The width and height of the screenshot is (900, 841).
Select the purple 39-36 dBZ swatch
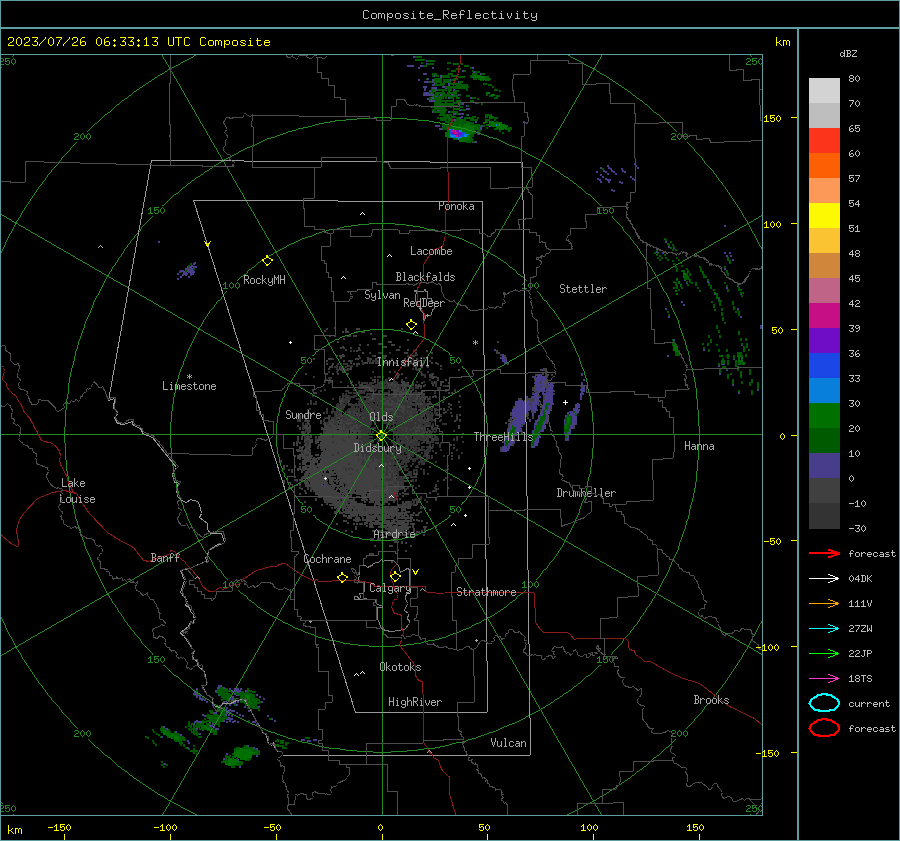click(x=824, y=340)
